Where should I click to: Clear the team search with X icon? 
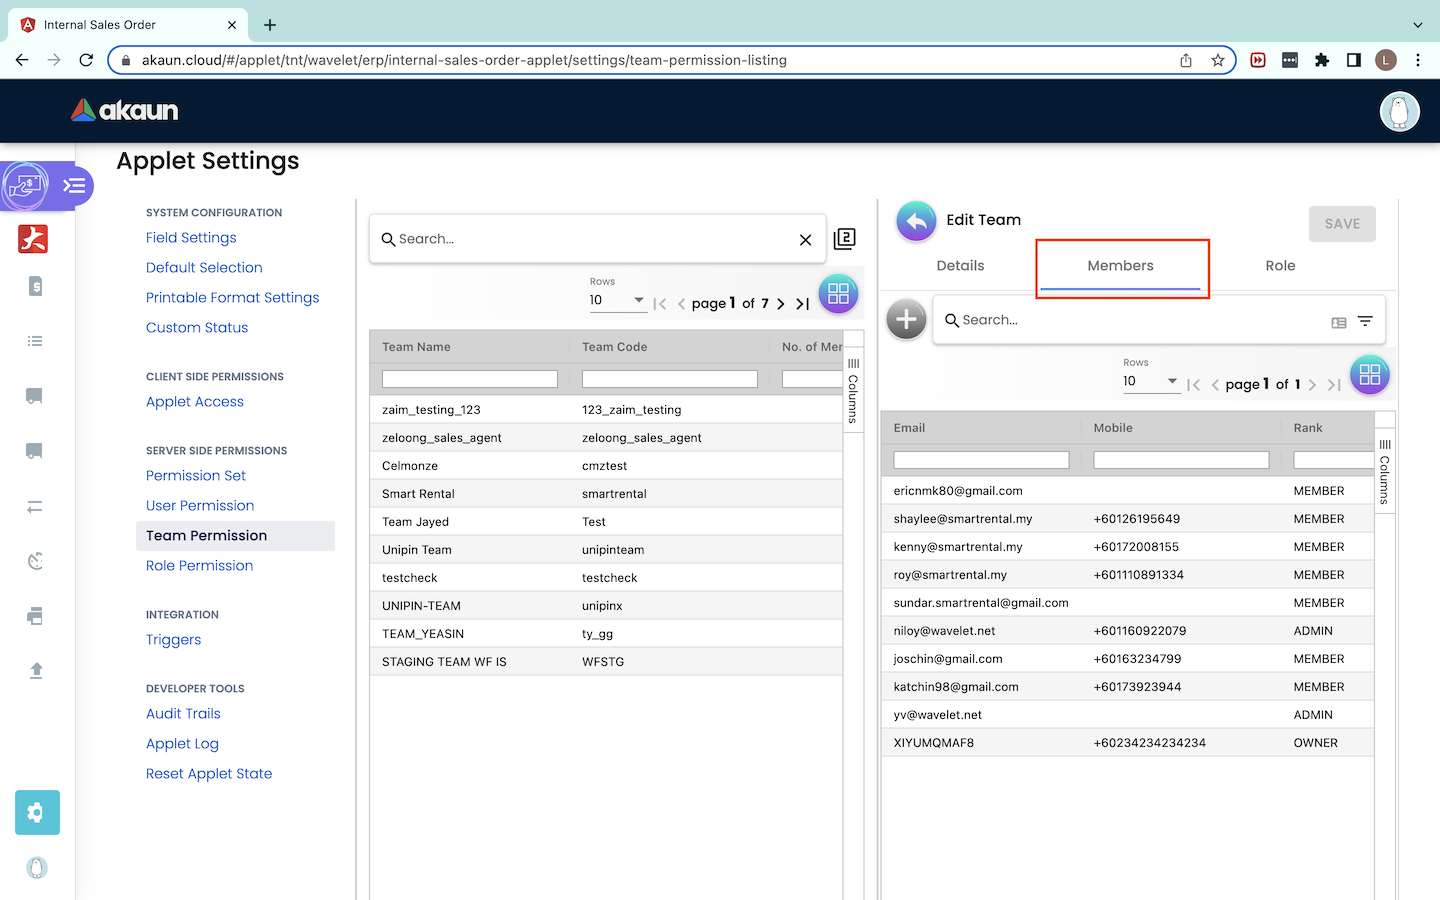click(x=805, y=240)
